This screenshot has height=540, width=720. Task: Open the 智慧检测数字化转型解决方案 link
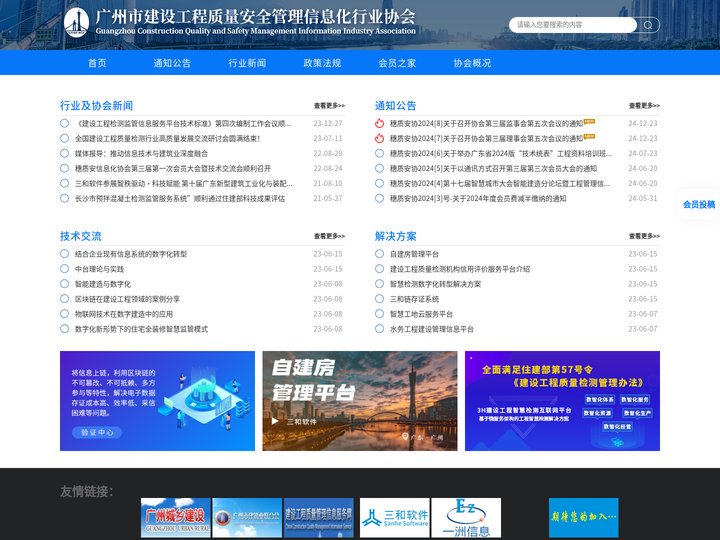point(435,284)
